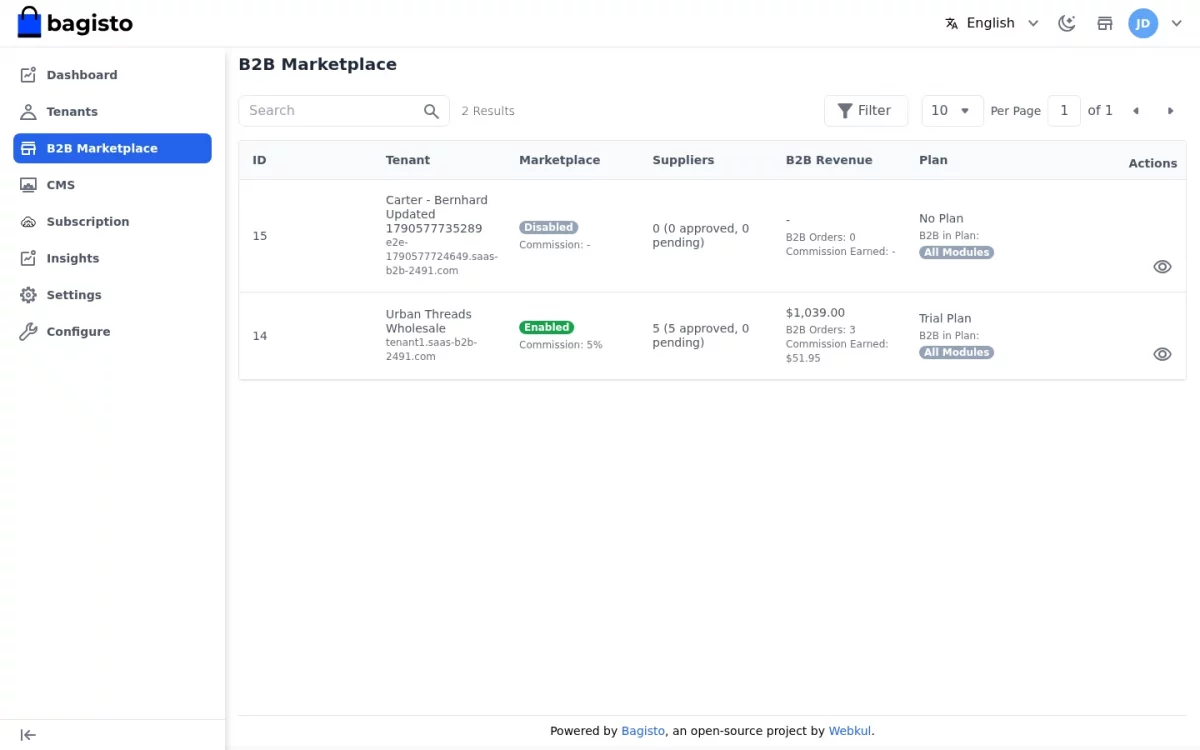
Task: Click the Commission Earned: $51.95 text
Action: click(837, 351)
